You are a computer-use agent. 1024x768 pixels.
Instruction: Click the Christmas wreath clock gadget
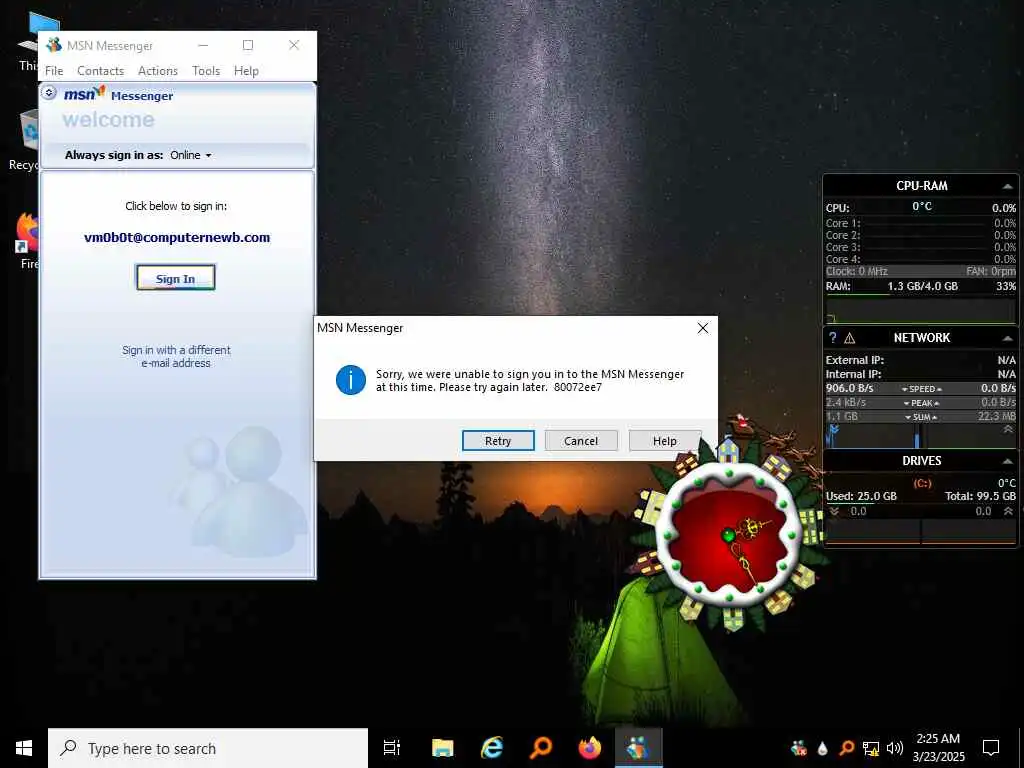pyautogui.click(x=730, y=534)
